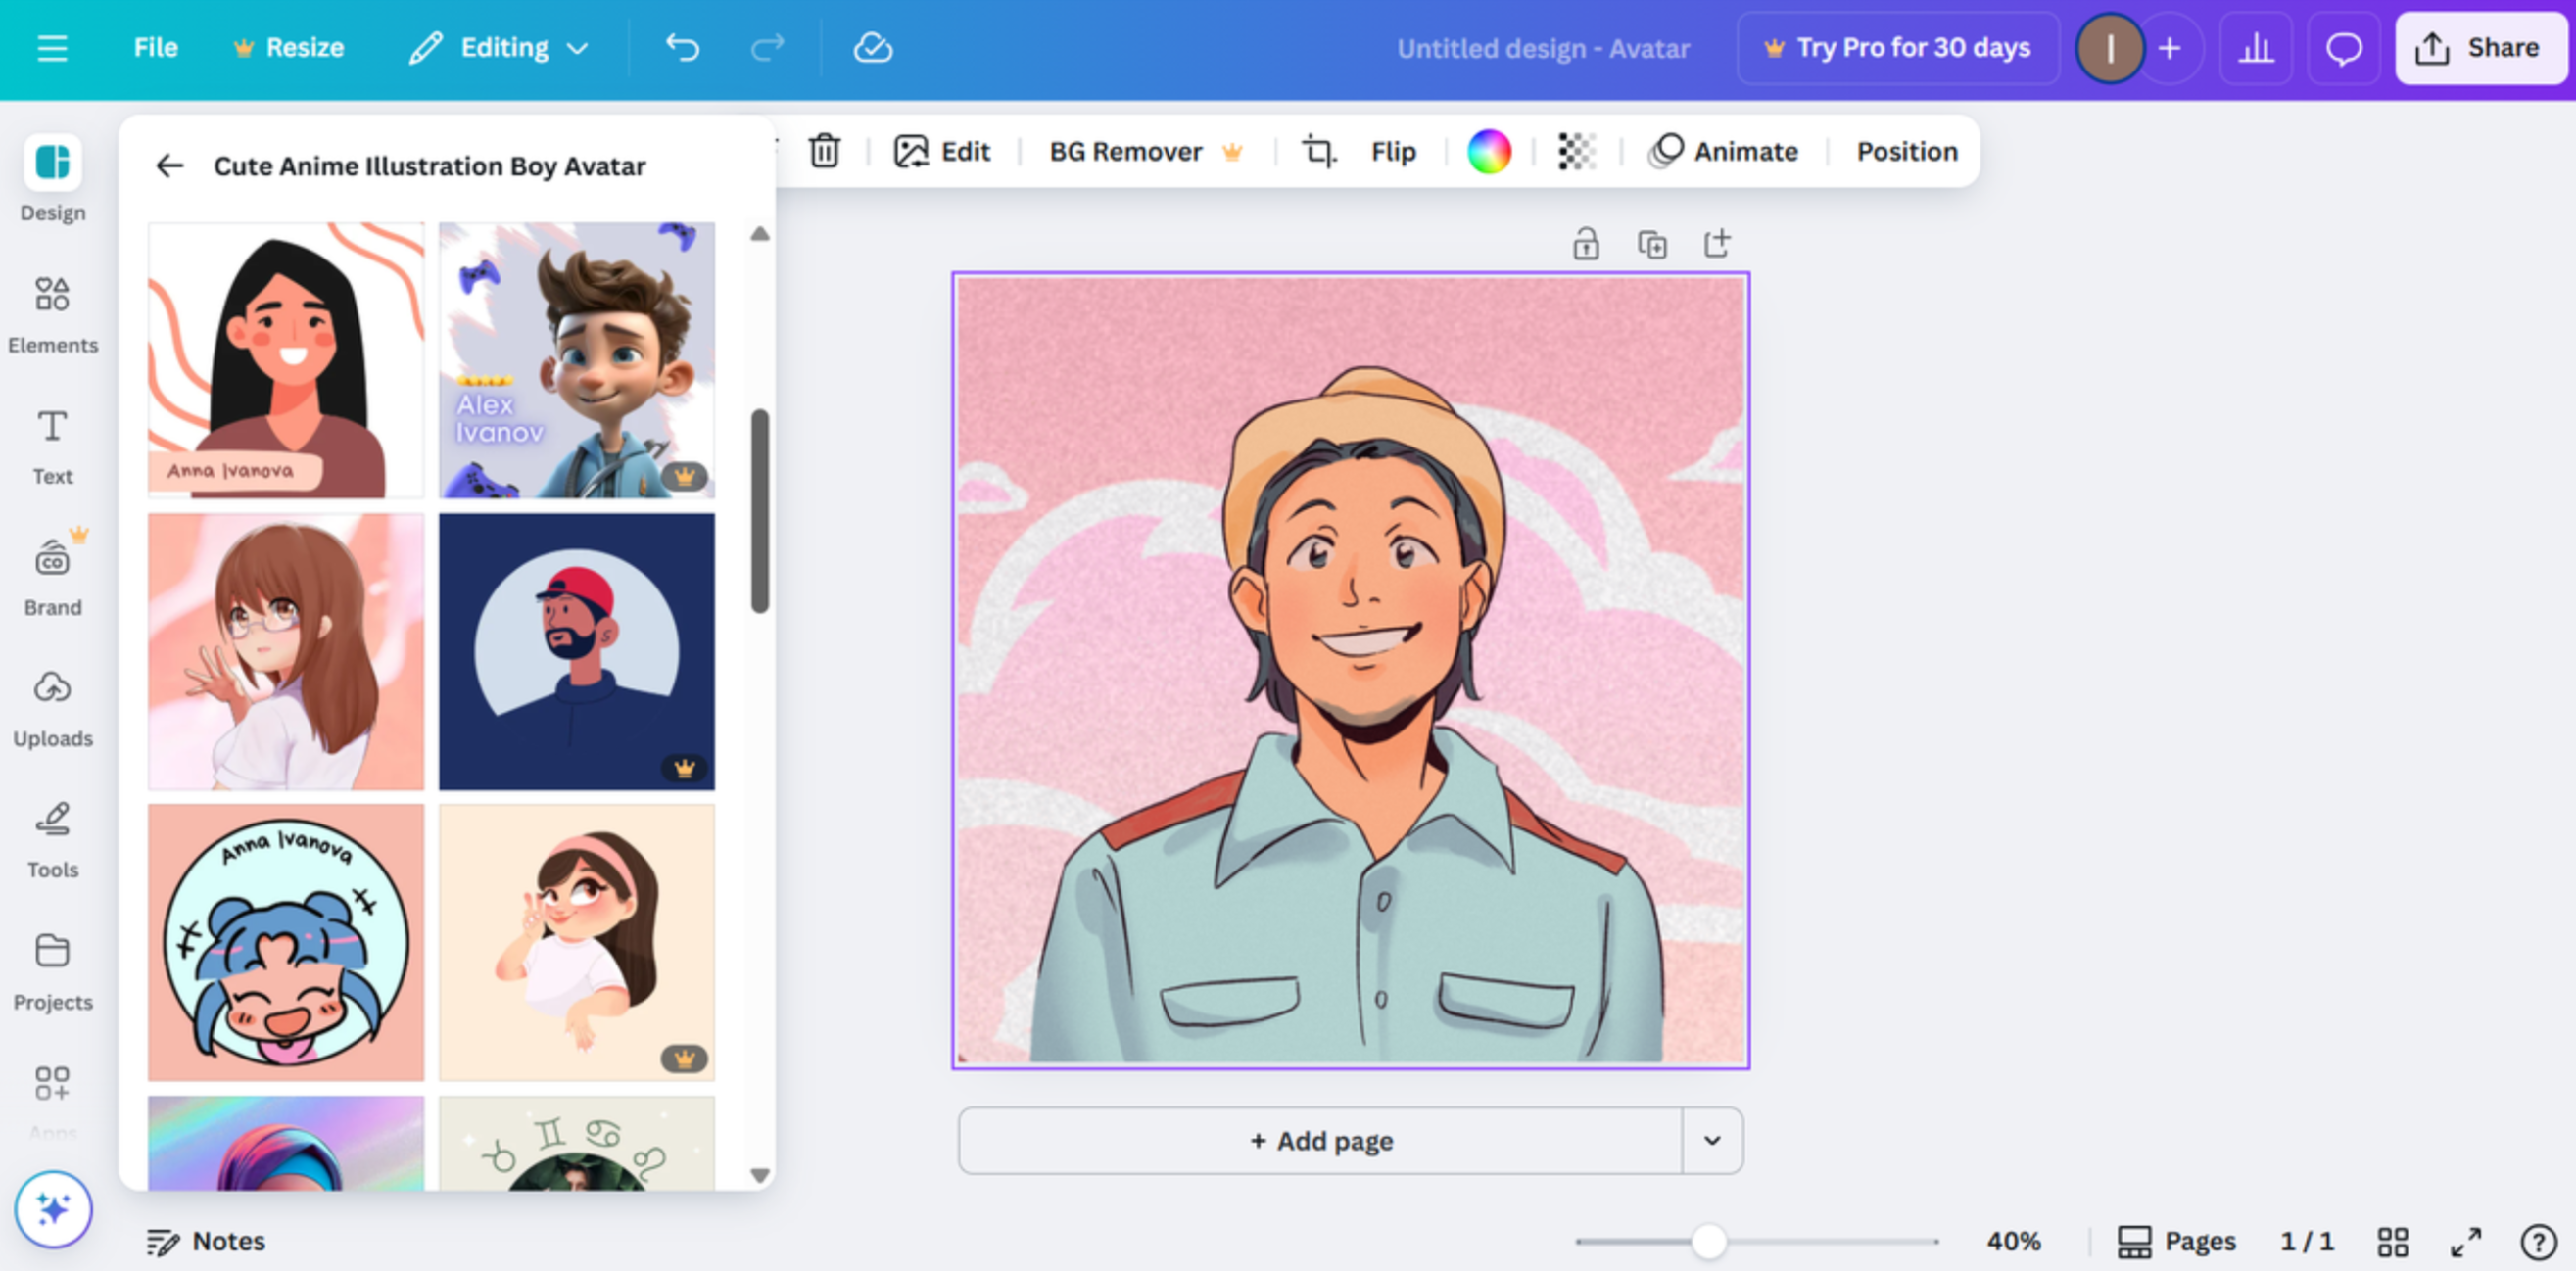The height and width of the screenshot is (1271, 2576).
Task: Click the Flip option
Action: pos(1393,151)
